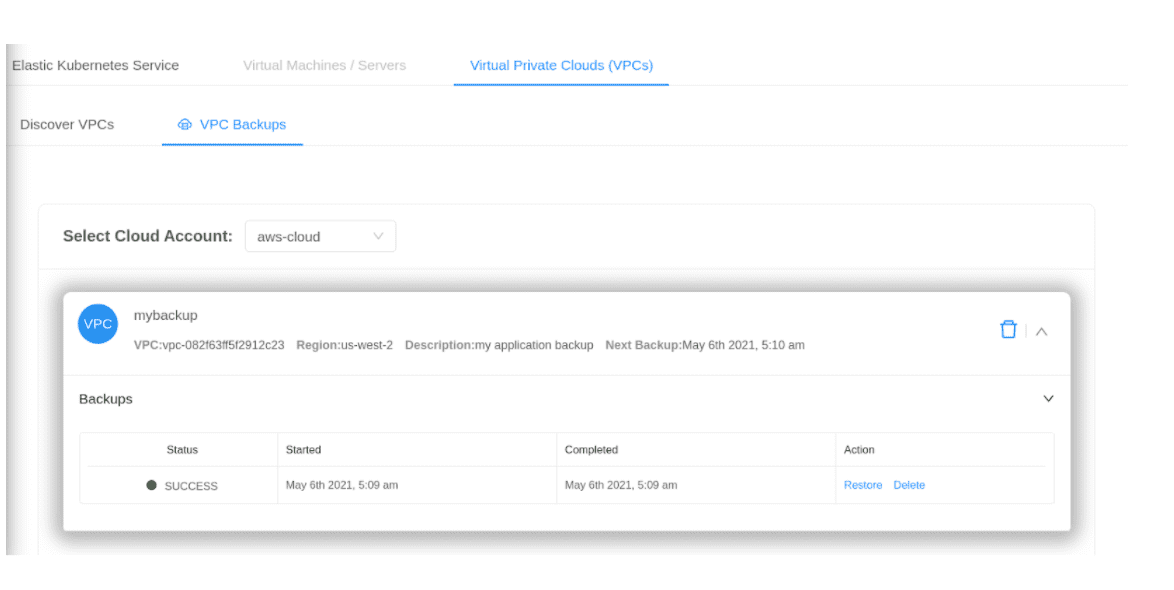This screenshot has height=590, width=1174.
Task: Switch to Virtual Machines / Servers tab
Action: (x=324, y=65)
